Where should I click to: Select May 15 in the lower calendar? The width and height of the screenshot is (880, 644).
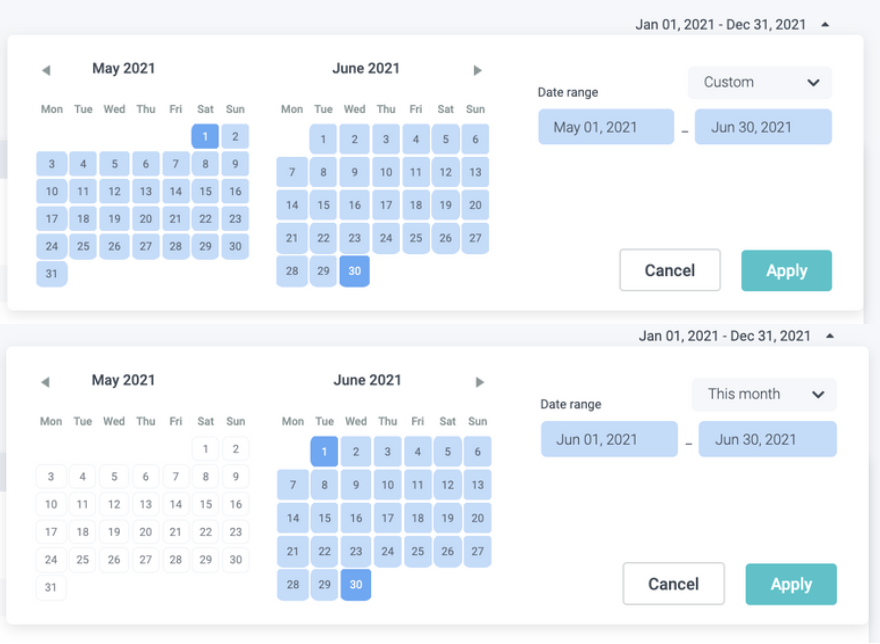click(x=205, y=505)
